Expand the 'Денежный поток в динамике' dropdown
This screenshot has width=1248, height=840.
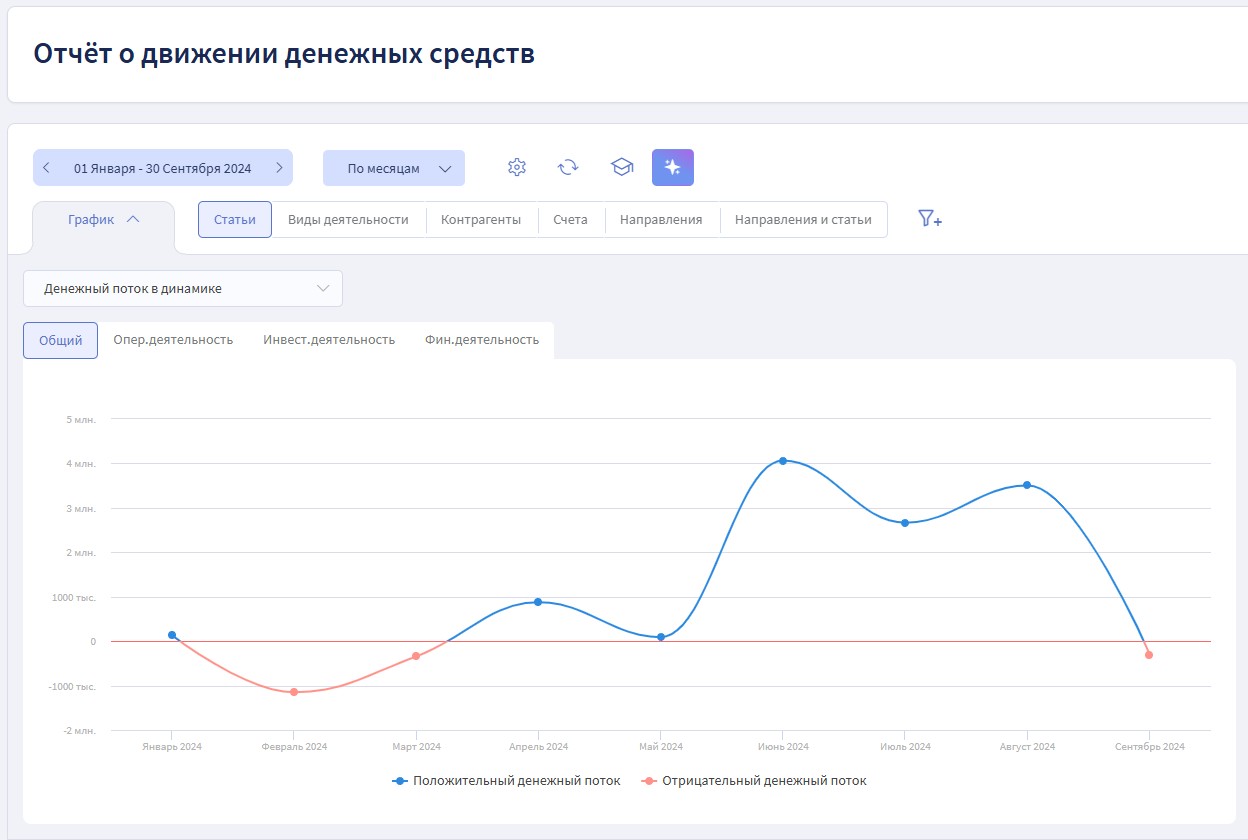[x=183, y=289]
